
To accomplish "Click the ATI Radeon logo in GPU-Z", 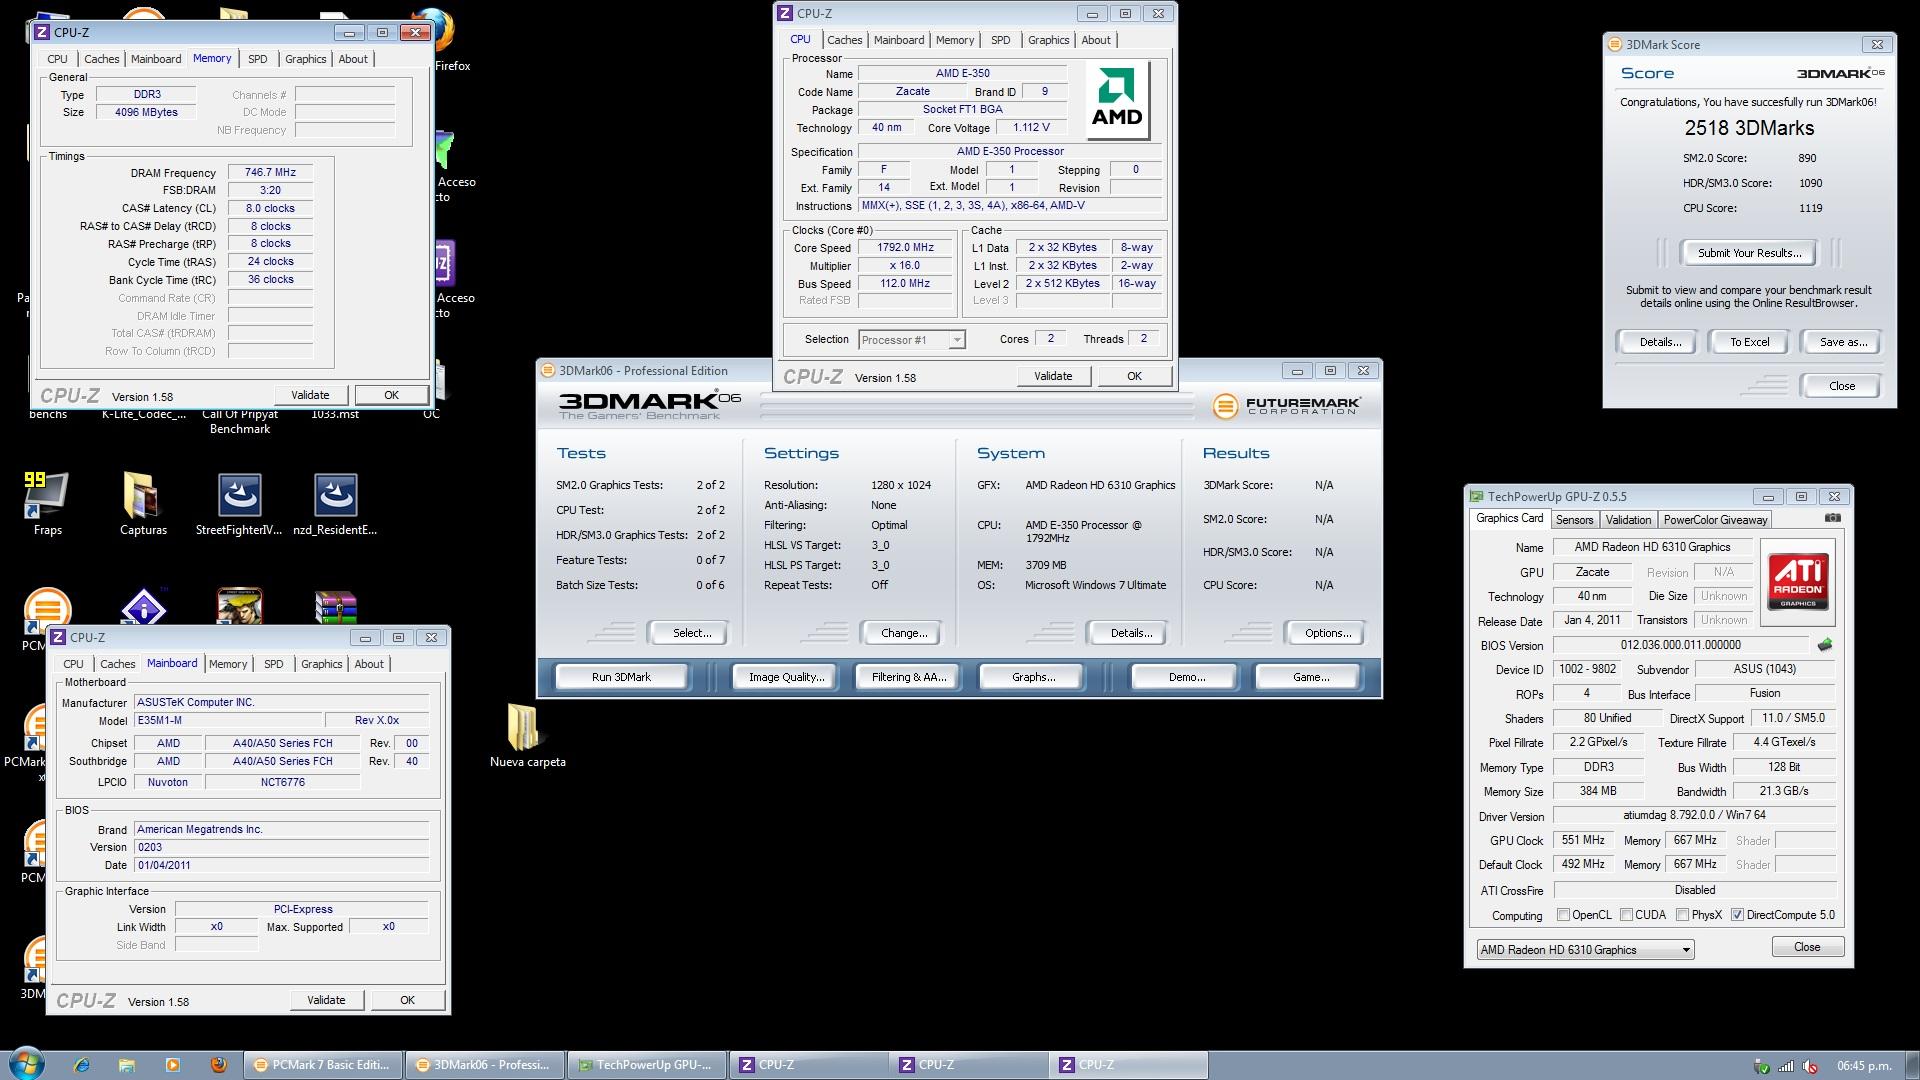I will [1797, 582].
